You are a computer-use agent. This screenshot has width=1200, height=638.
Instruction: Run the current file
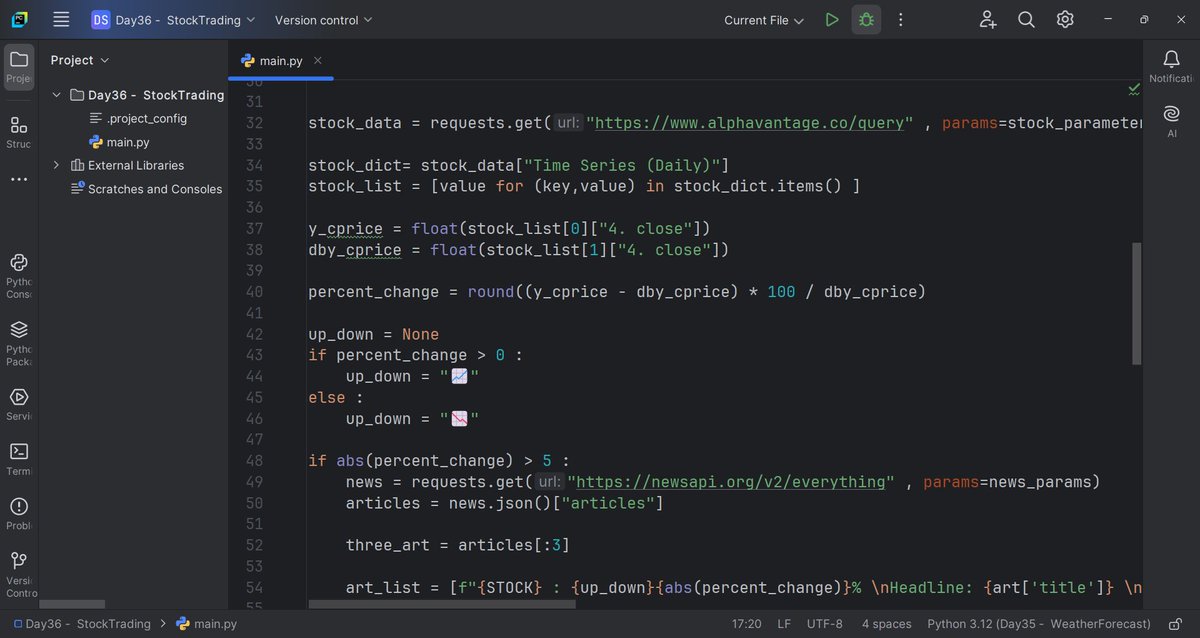tap(832, 19)
